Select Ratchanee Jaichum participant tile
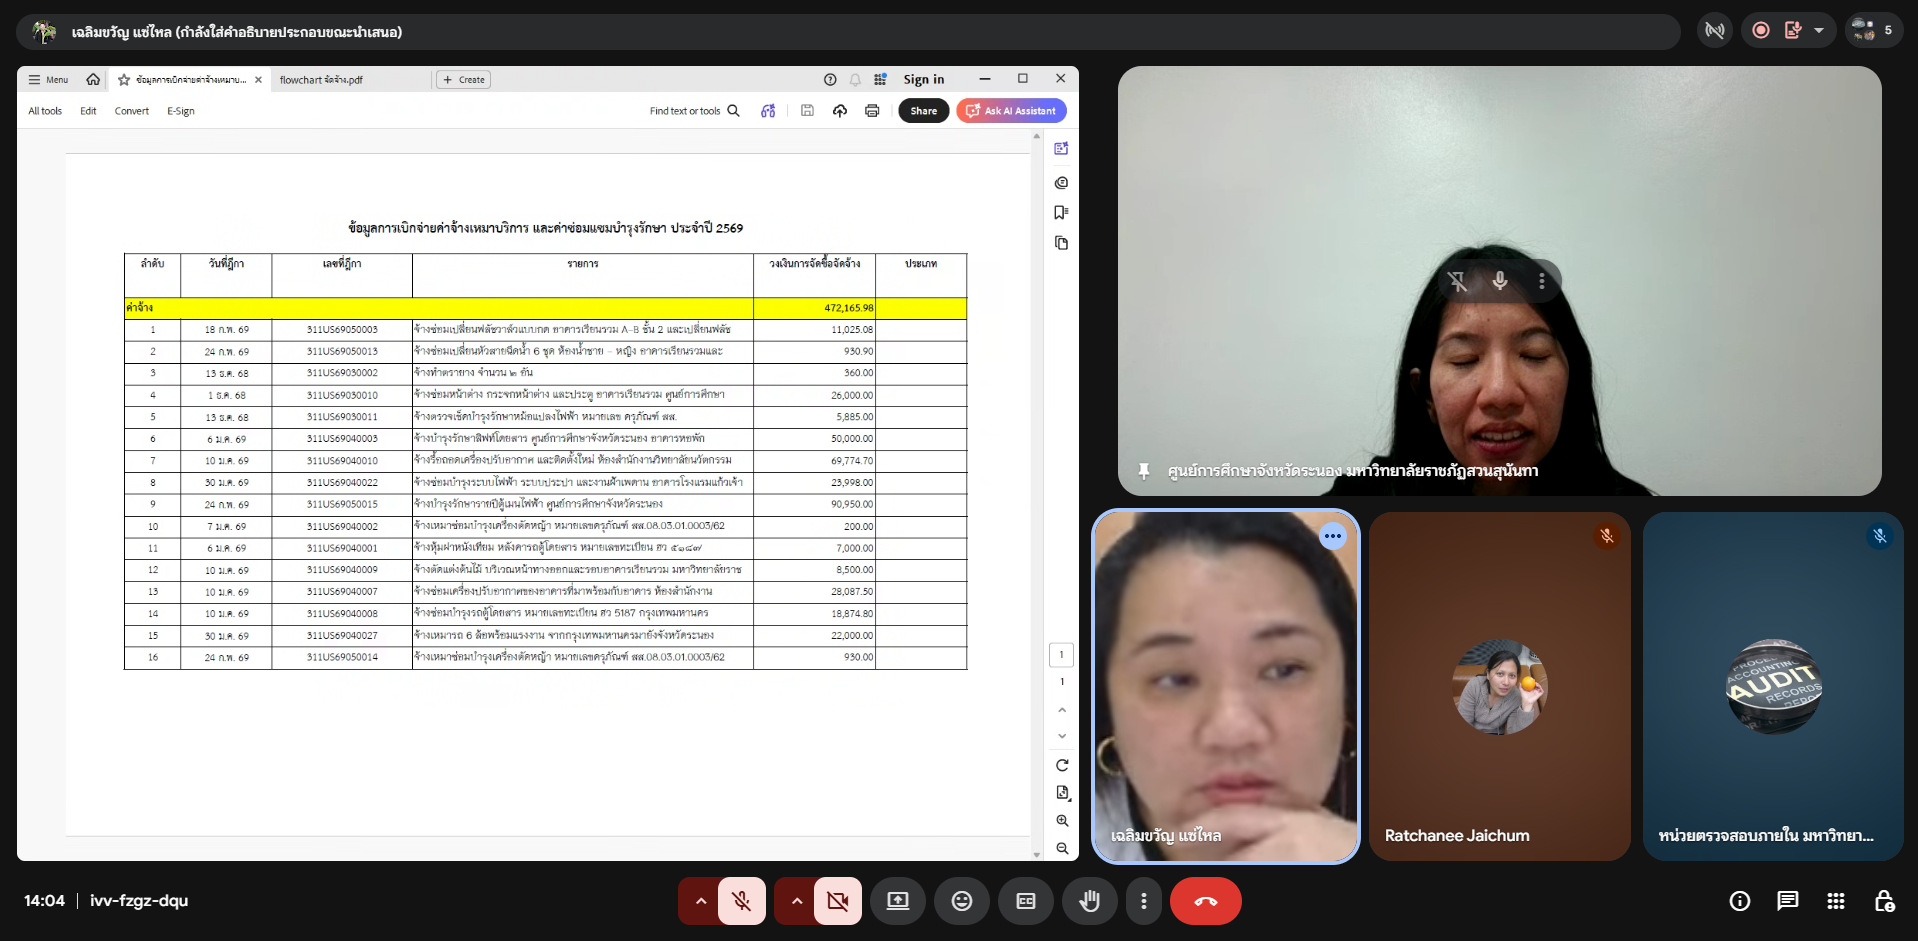 (x=1498, y=686)
